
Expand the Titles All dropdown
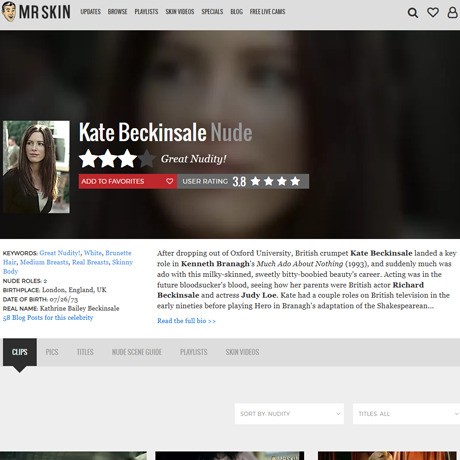click(406, 414)
